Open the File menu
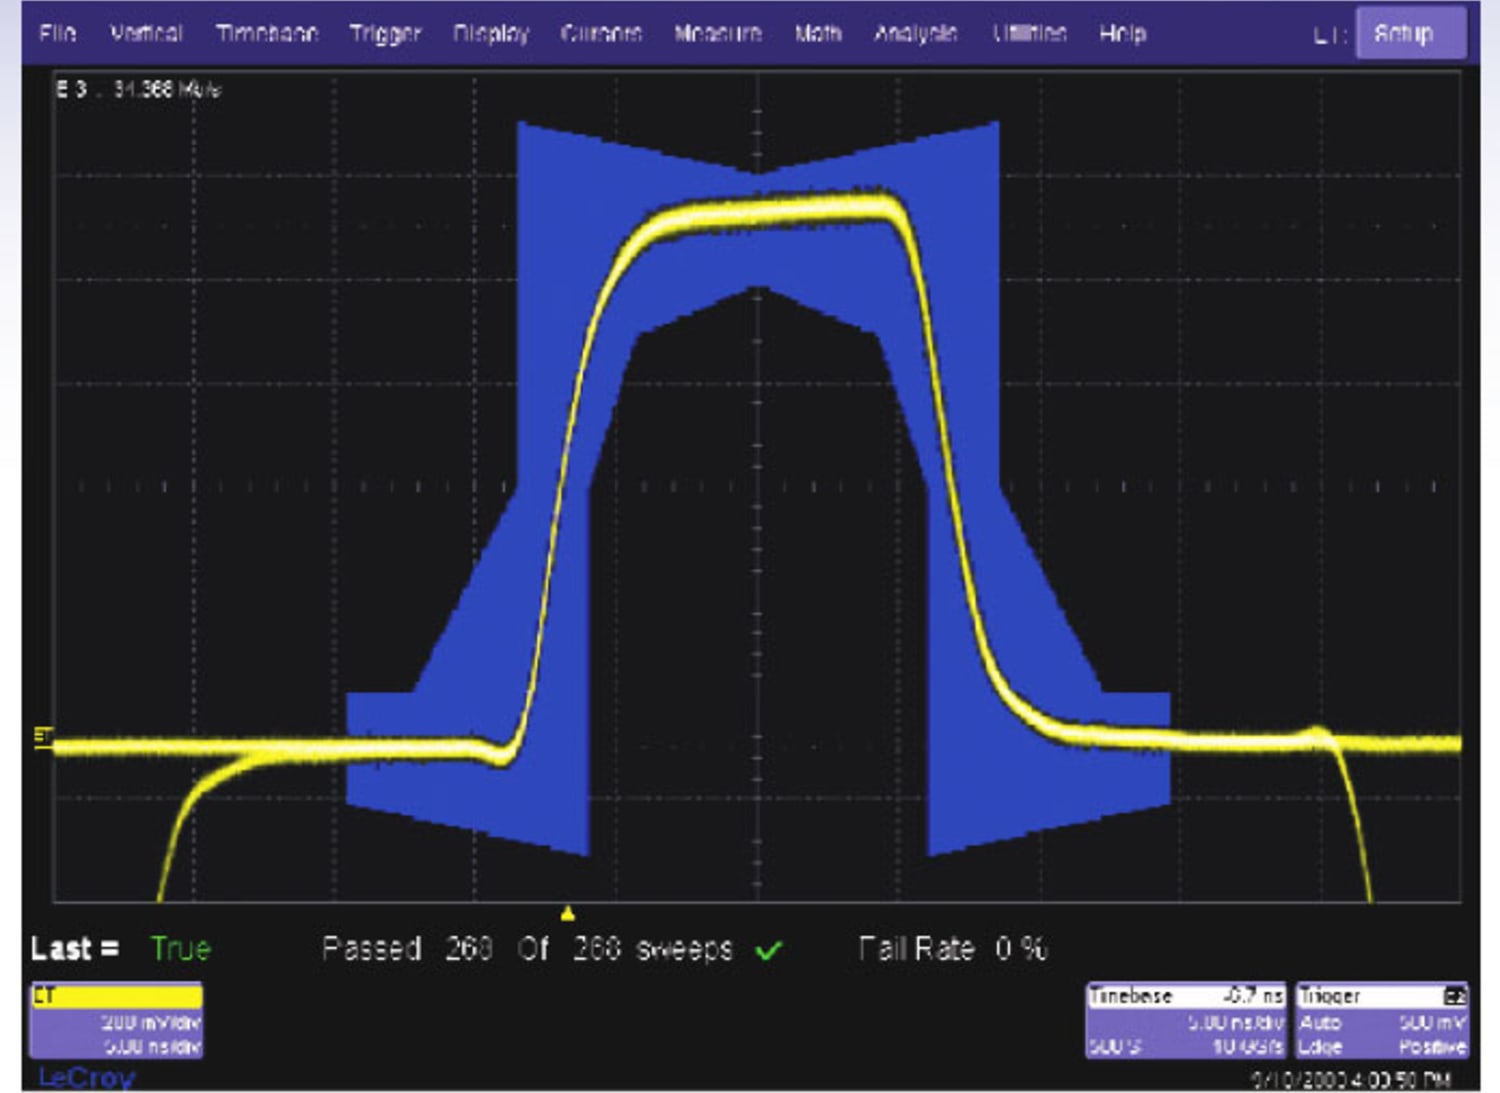 [x=57, y=33]
